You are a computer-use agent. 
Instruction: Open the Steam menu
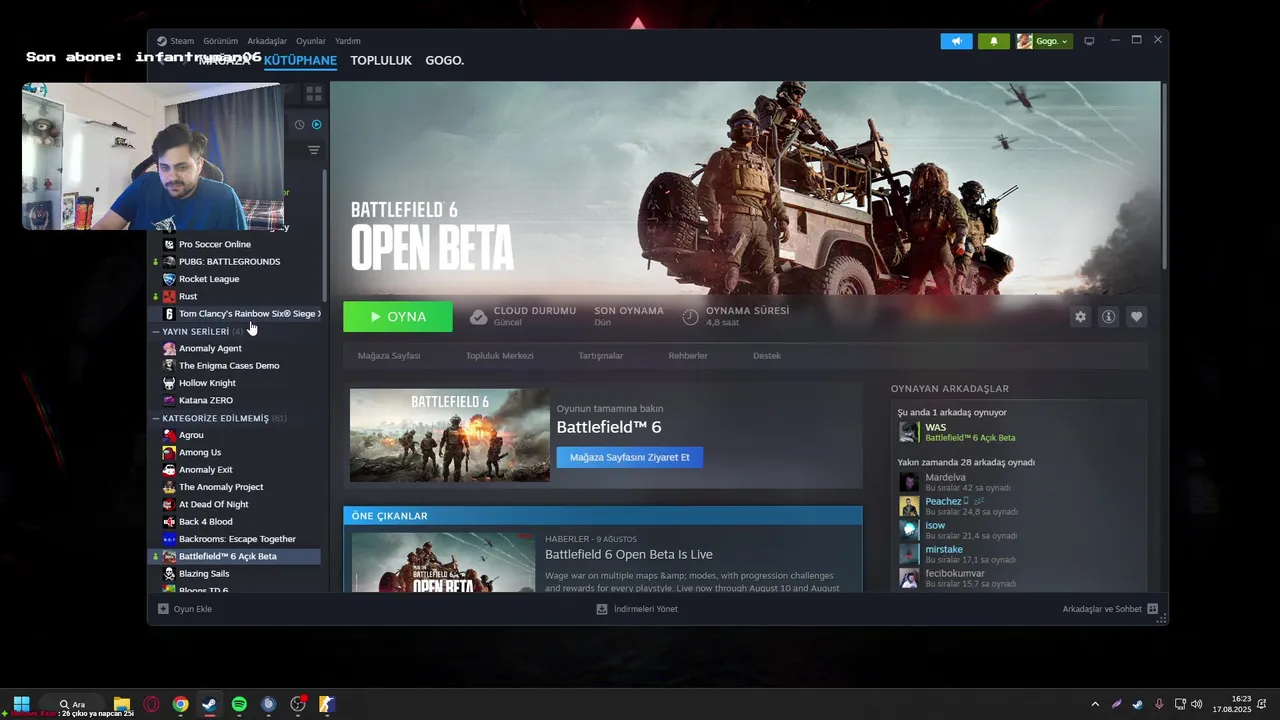tap(182, 41)
